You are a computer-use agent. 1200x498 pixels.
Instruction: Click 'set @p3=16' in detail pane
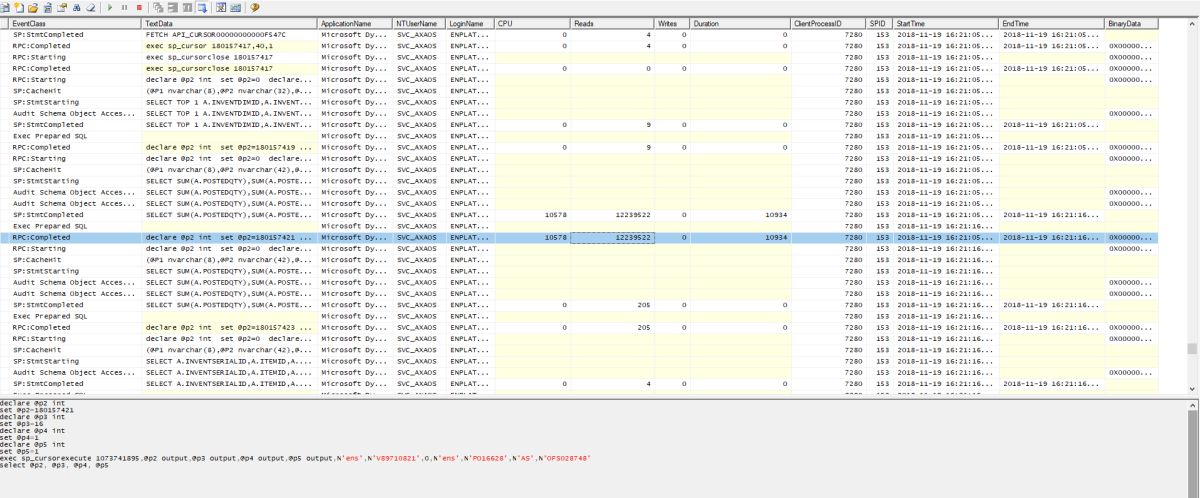click(x=21, y=423)
